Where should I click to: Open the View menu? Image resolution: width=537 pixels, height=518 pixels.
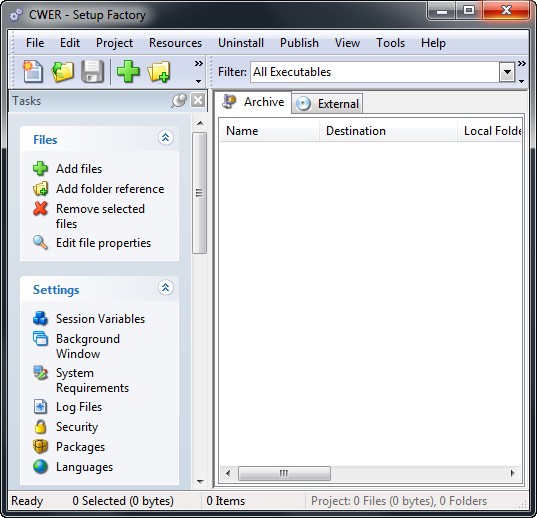(x=347, y=43)
